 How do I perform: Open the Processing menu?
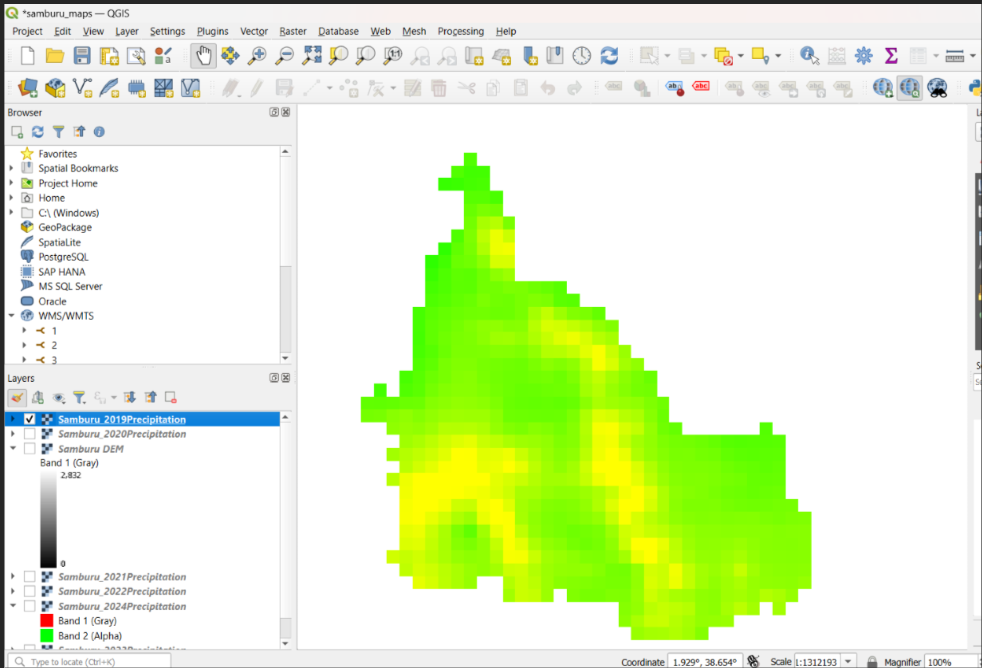(x=460, y=31)
